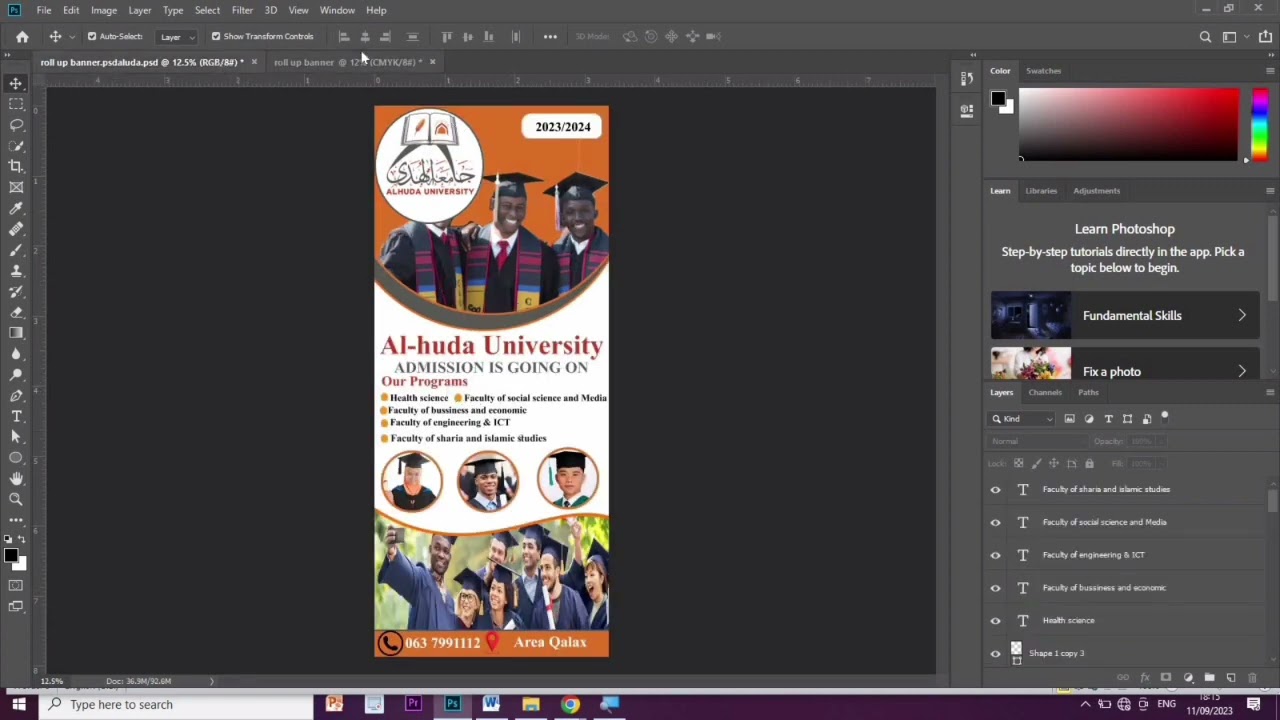Toggle Show Transform Controls checkbox
Screen dimensions: 1280x720
tap(216, 37)
